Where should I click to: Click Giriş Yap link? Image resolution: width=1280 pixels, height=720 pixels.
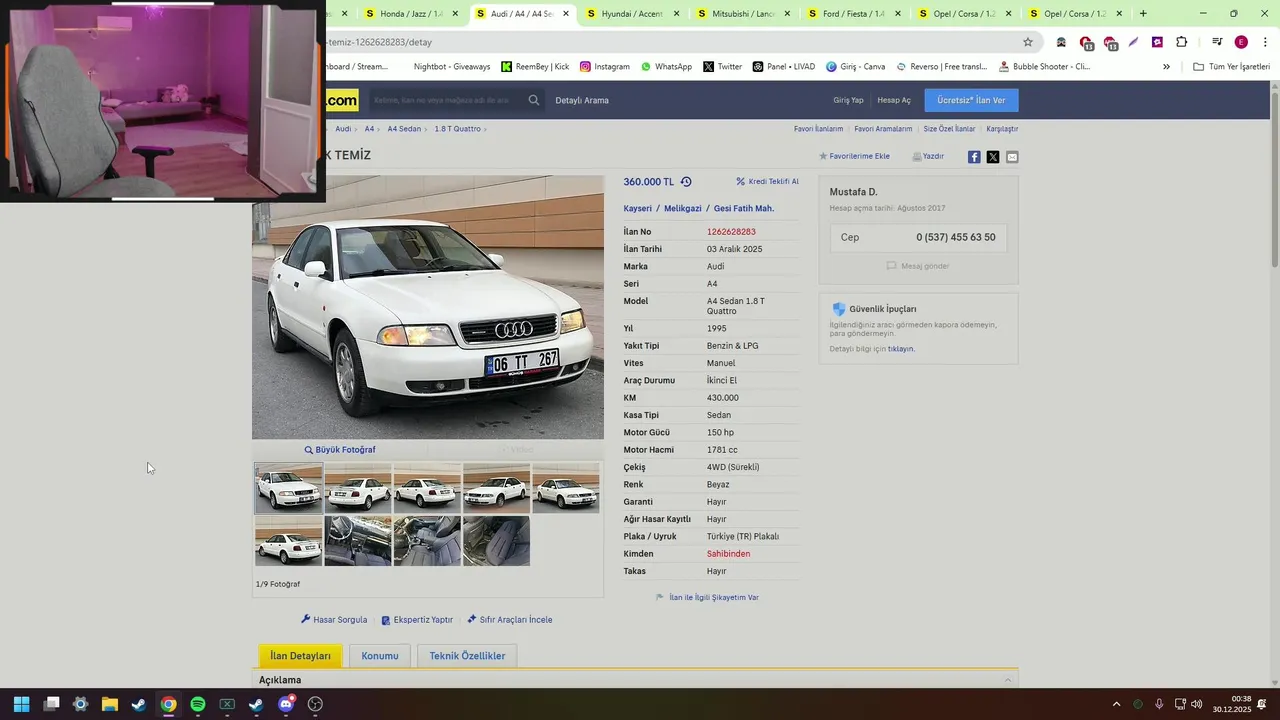[x=848, y=100]
